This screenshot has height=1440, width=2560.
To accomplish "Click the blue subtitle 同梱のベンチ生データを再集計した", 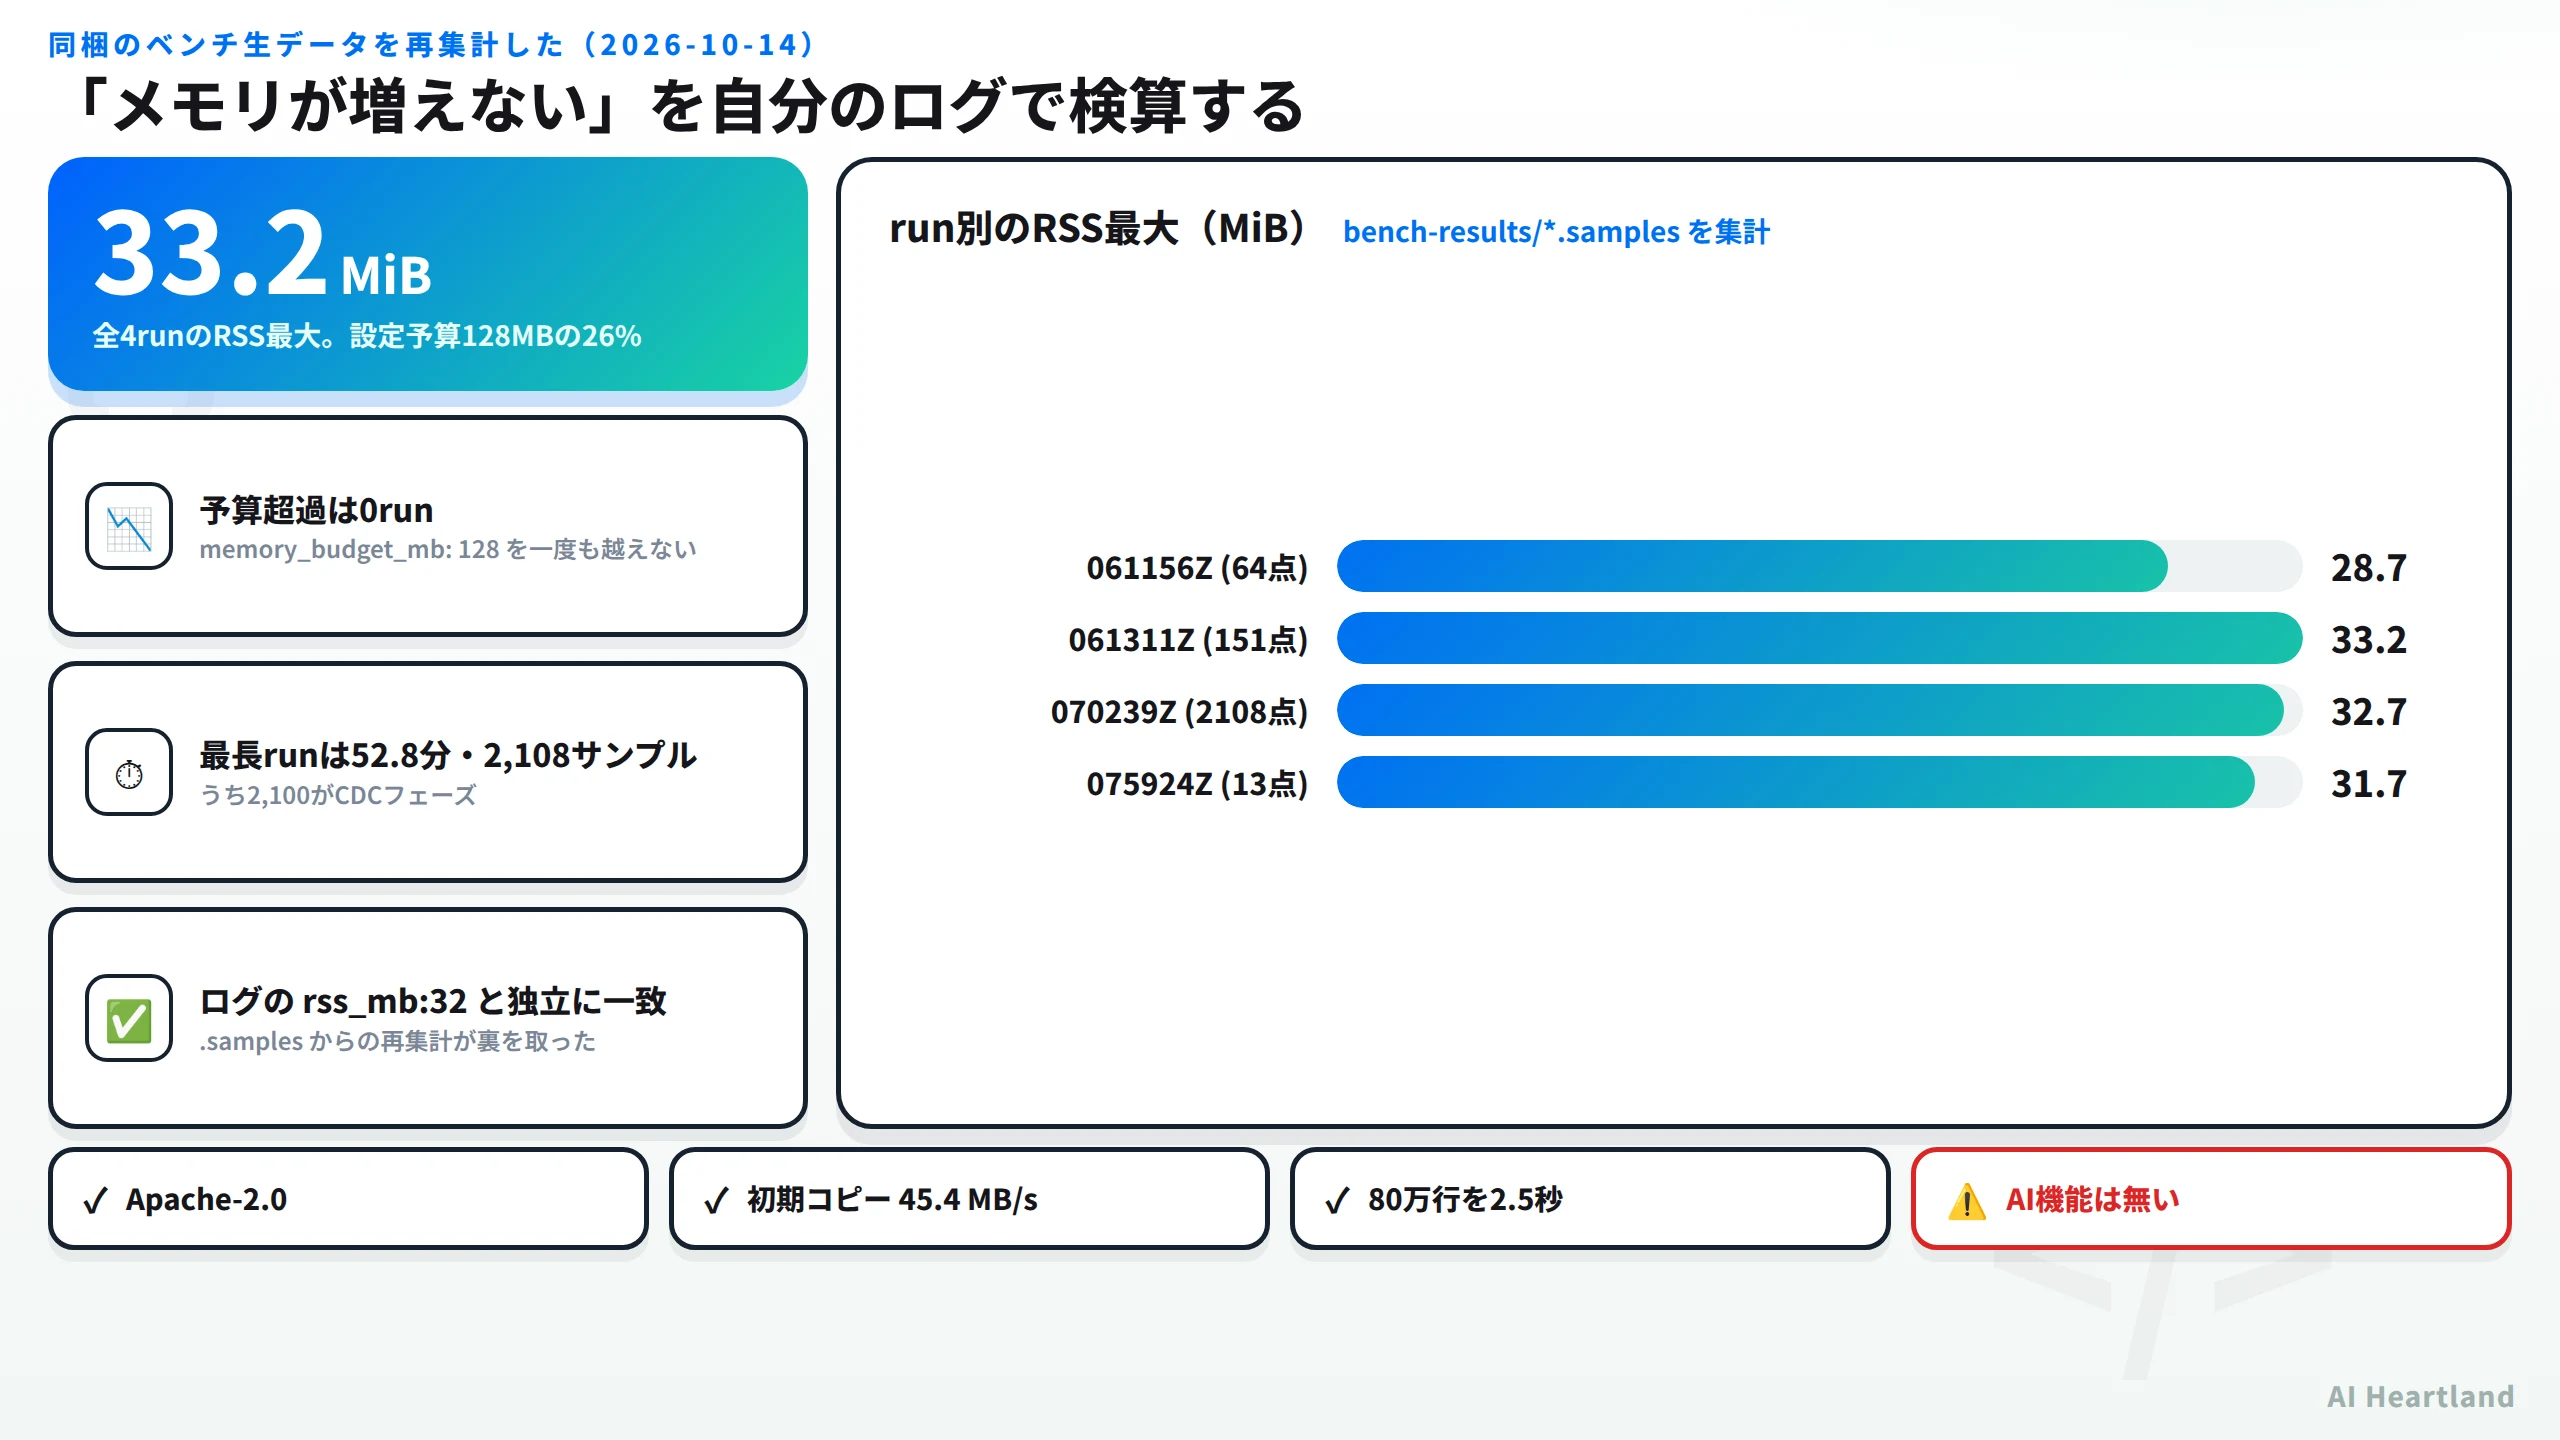I will (x=306, y=45).
